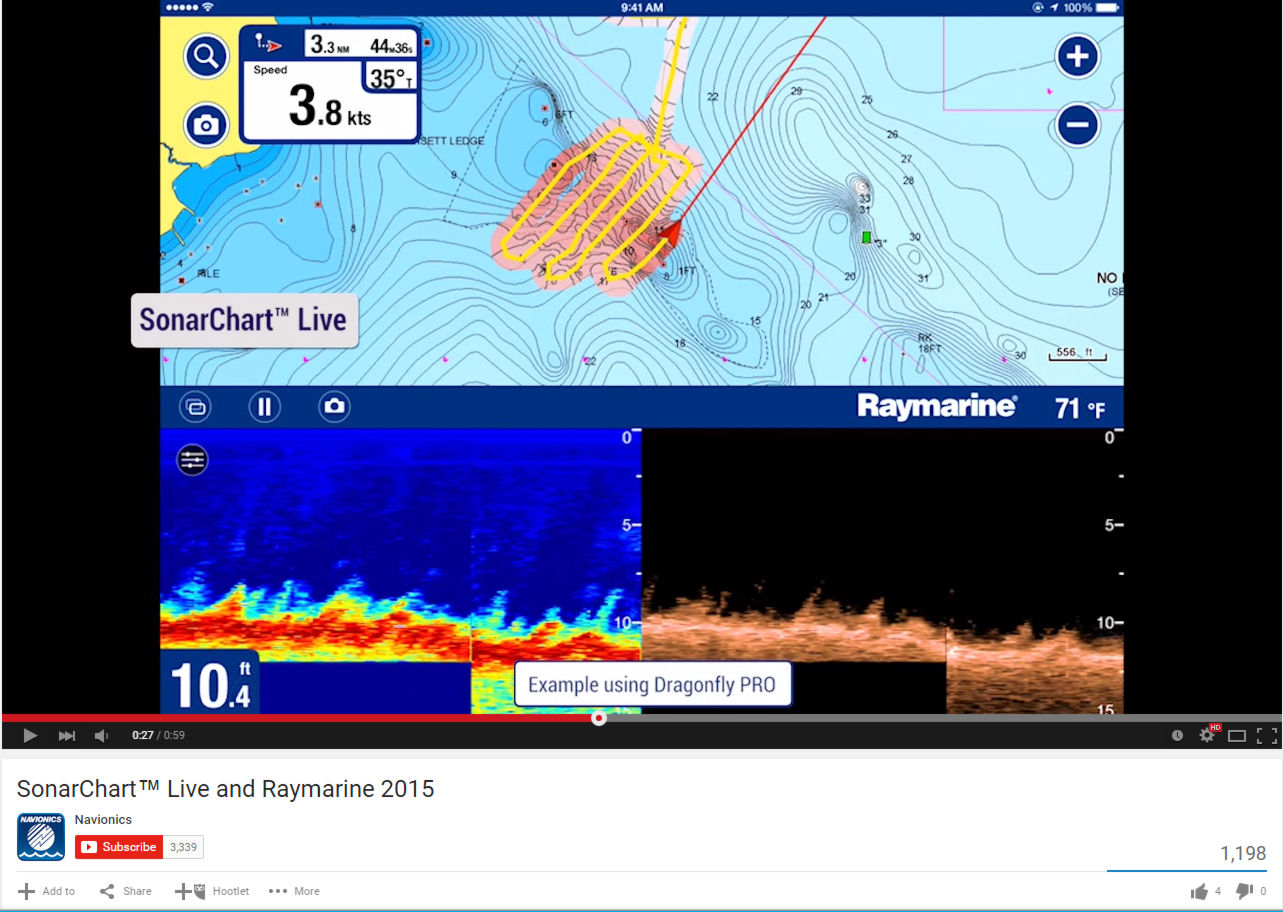Screen dimensions: 1283x912
Task: Click the 35° T heading readout
Action: tap(392, 78)
